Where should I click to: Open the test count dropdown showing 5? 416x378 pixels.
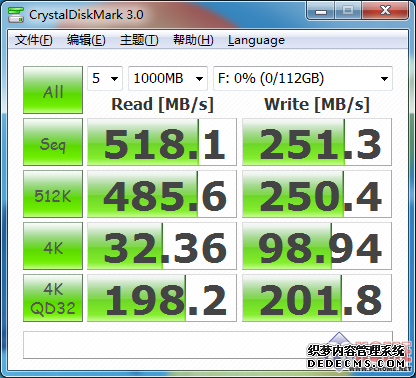pos(105,78)
